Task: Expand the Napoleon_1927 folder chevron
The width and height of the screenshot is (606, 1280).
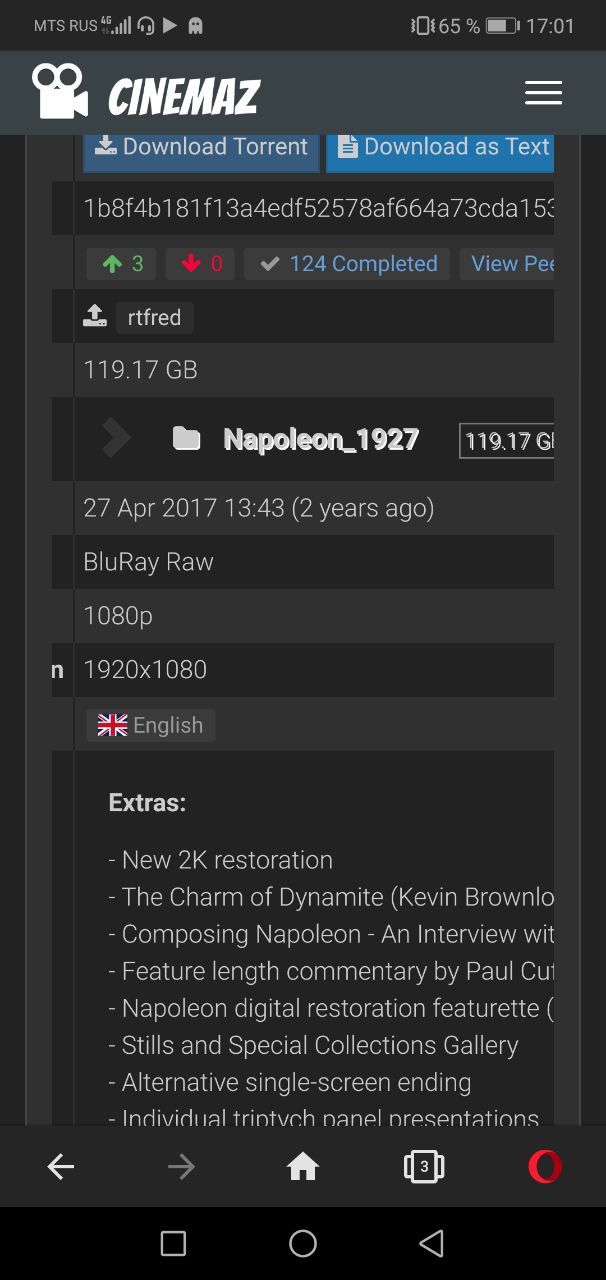Action: click(116, 438)
